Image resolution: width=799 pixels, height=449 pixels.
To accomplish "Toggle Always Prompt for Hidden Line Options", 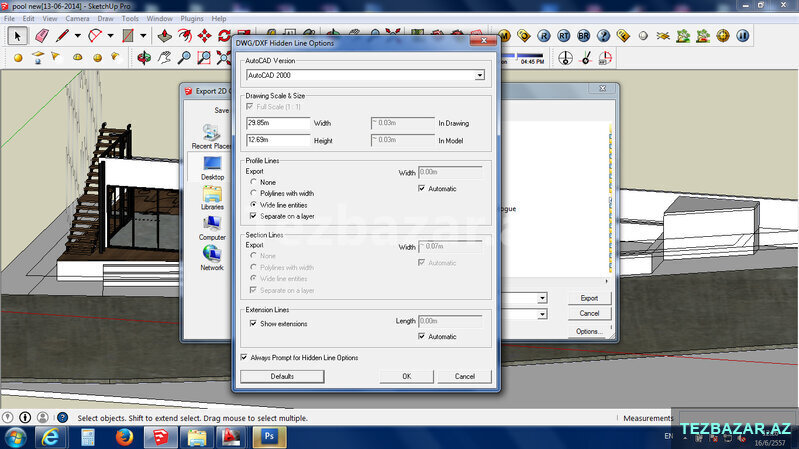I will tap(244, 357).
